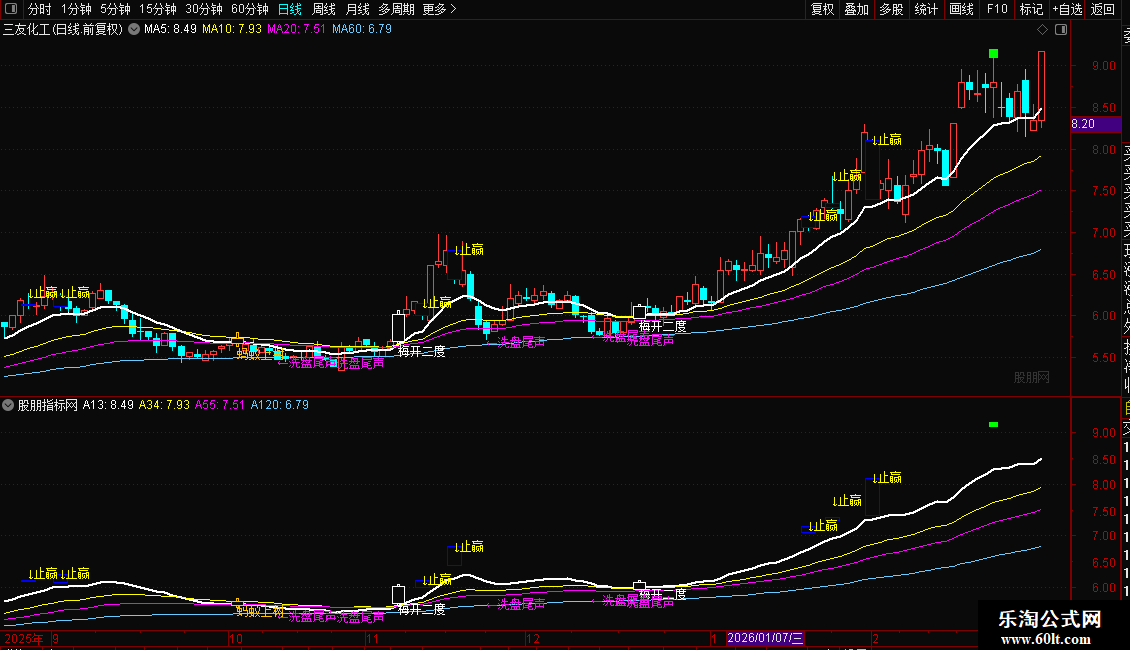Select the 日线 daily chart

point(290,9)
